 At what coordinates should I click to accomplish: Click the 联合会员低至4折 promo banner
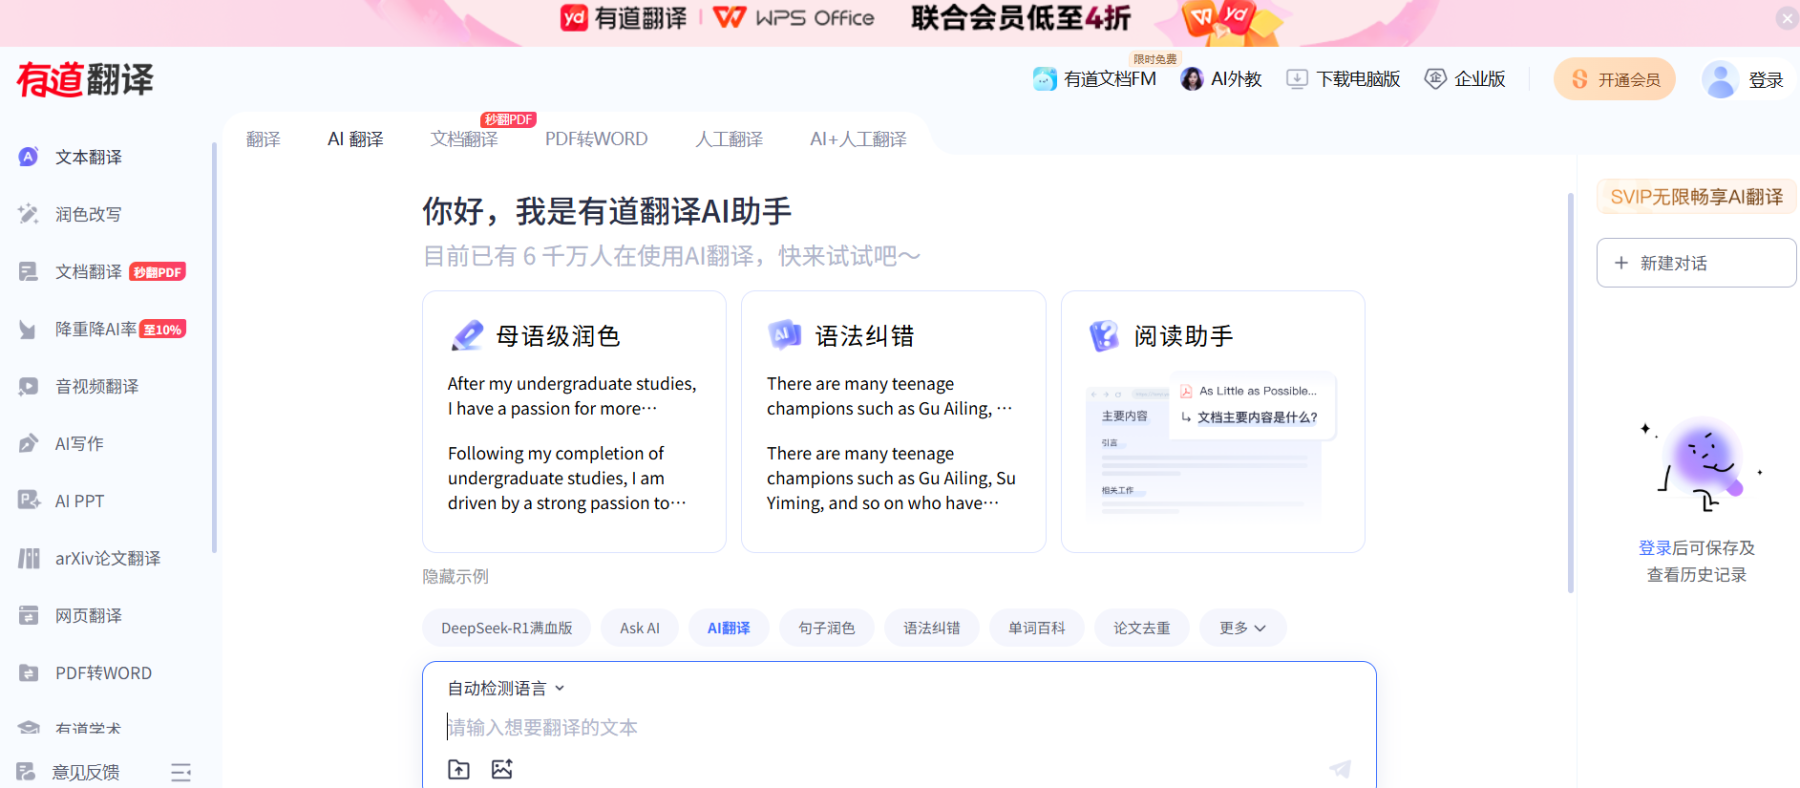tap(1020, 18)
